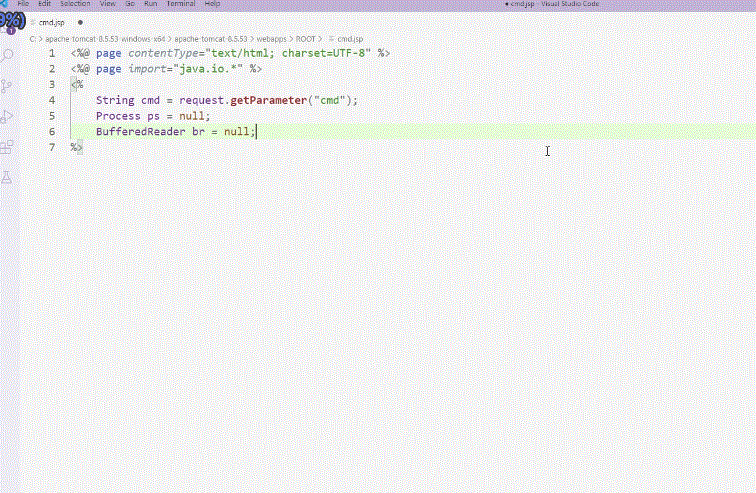
Task: Click line number 1 in gutter
Action: point(52,53)
